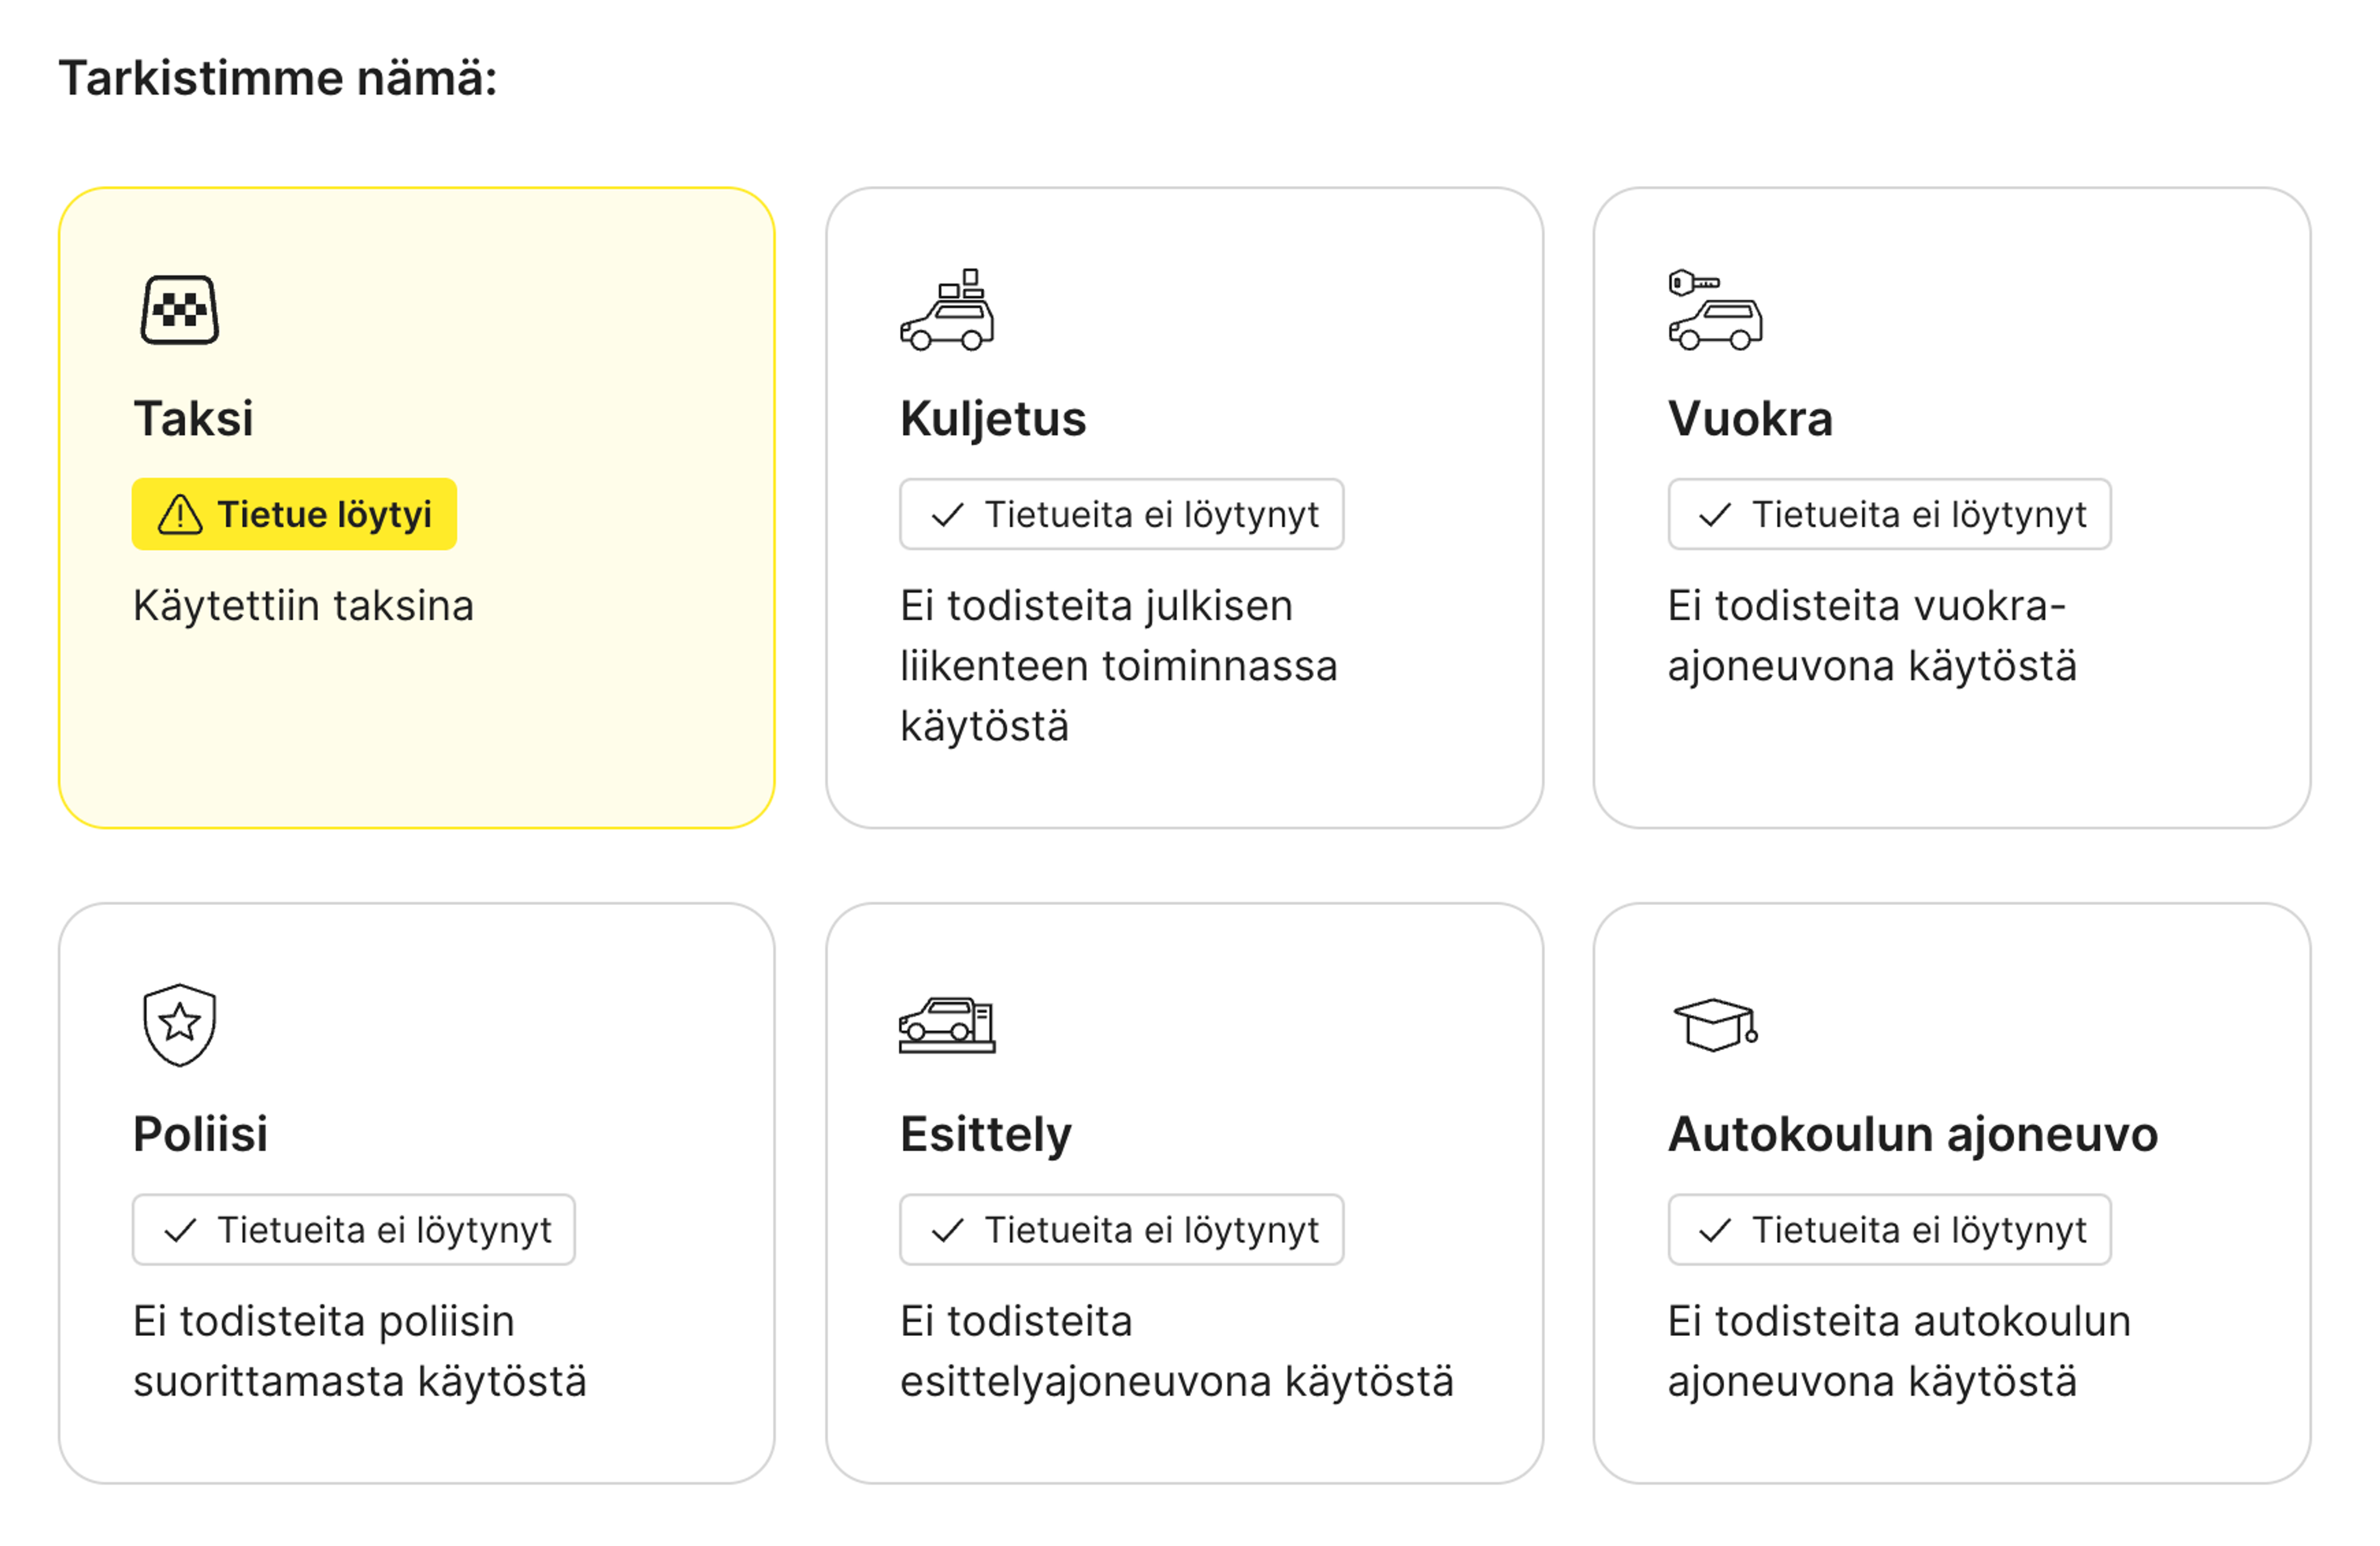Click the Poliisi card description text

click(x=360, y=1351)
